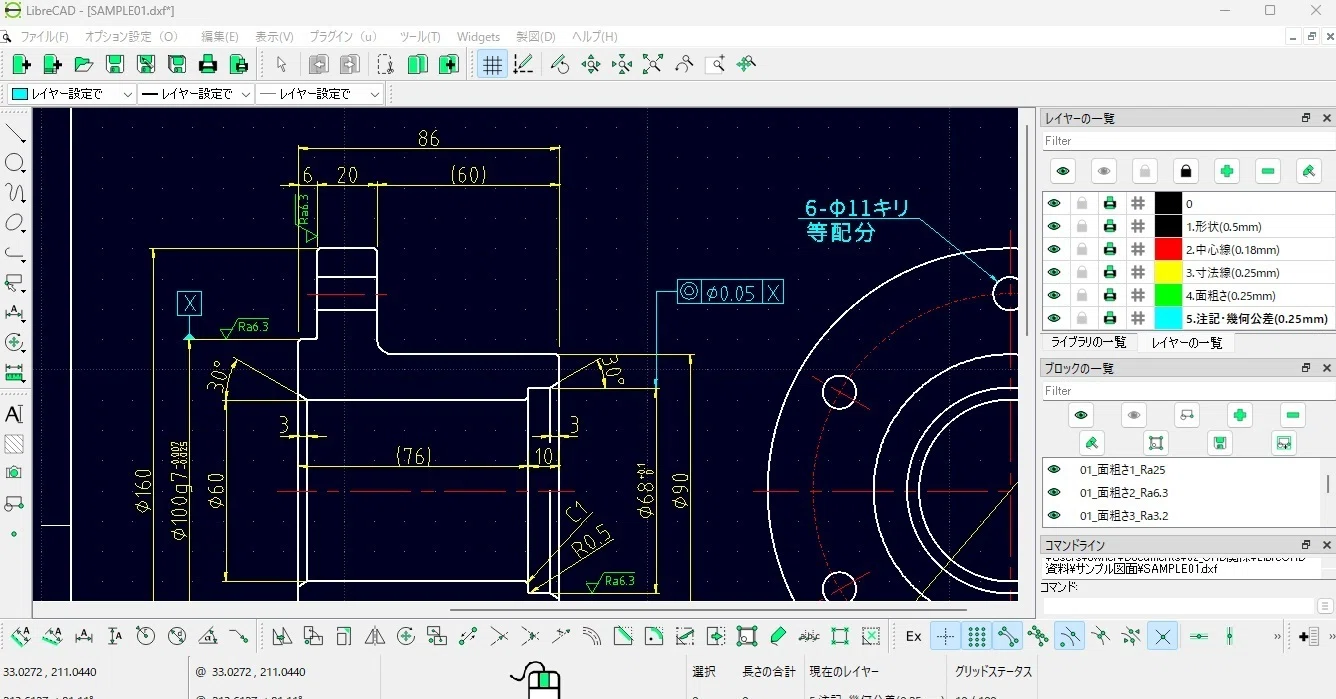
Task: Toggle free snap crosshair button
Action: 946,636
